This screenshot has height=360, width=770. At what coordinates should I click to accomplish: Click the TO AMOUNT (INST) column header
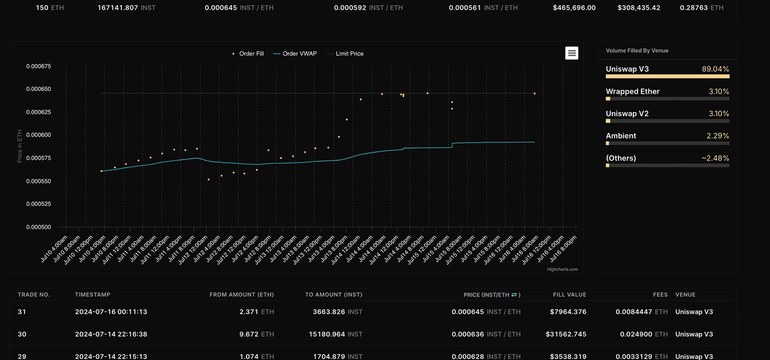[333, 295]
